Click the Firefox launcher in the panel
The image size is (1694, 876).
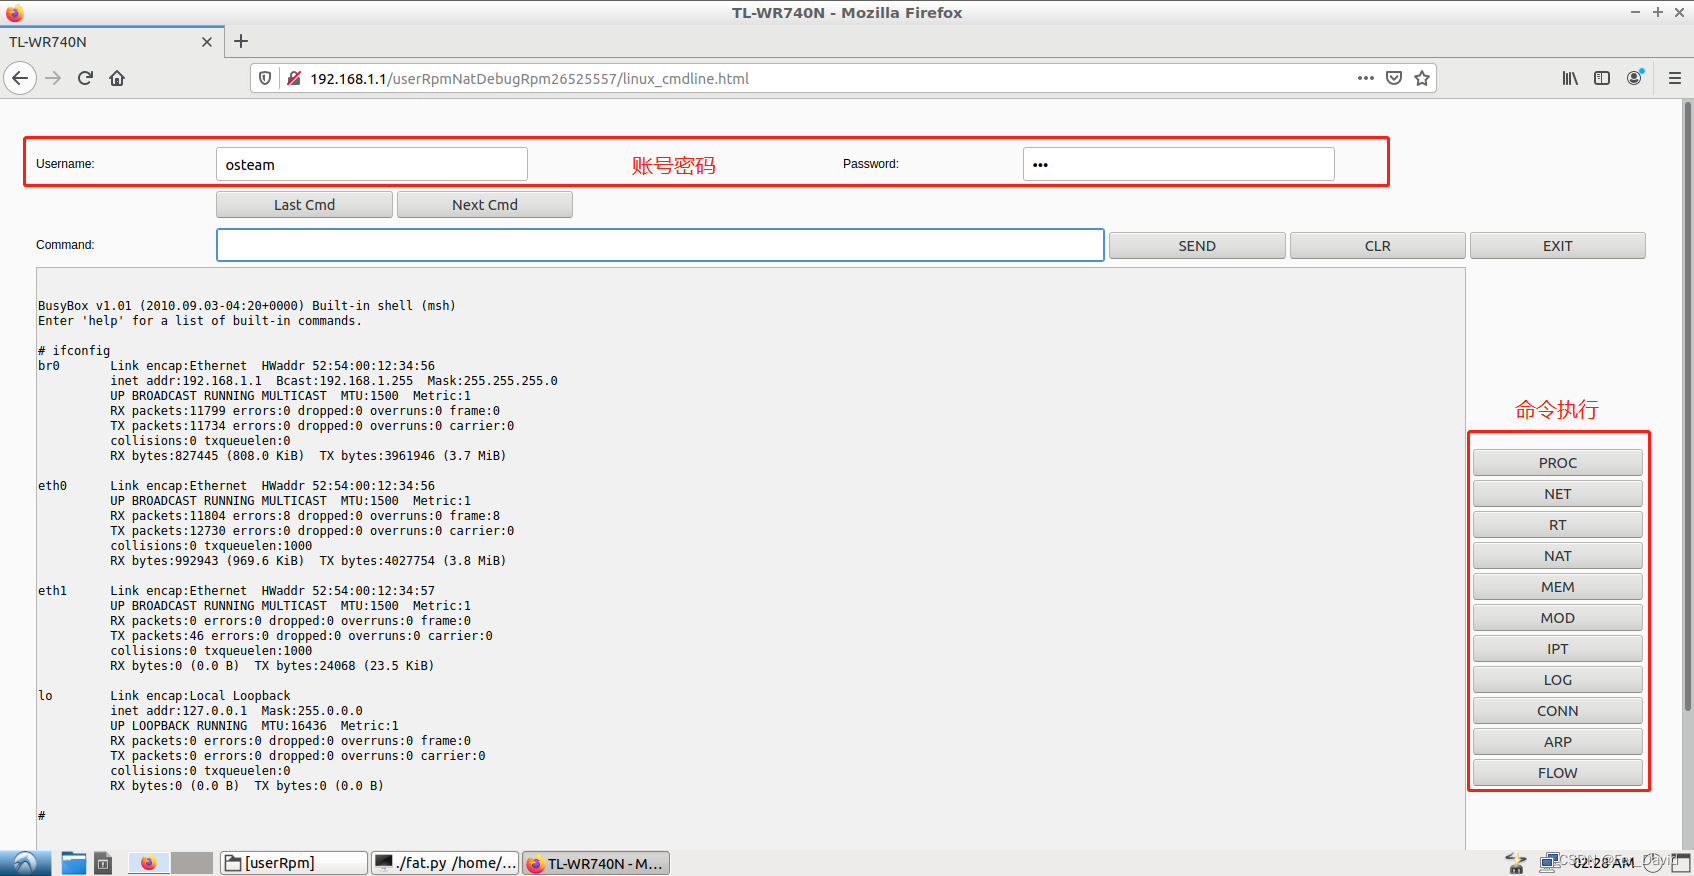tap(149, 863)
